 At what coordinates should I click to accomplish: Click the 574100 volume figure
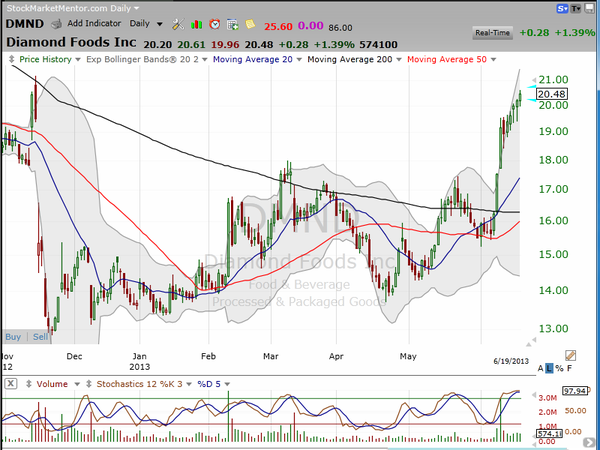point(378,45)
